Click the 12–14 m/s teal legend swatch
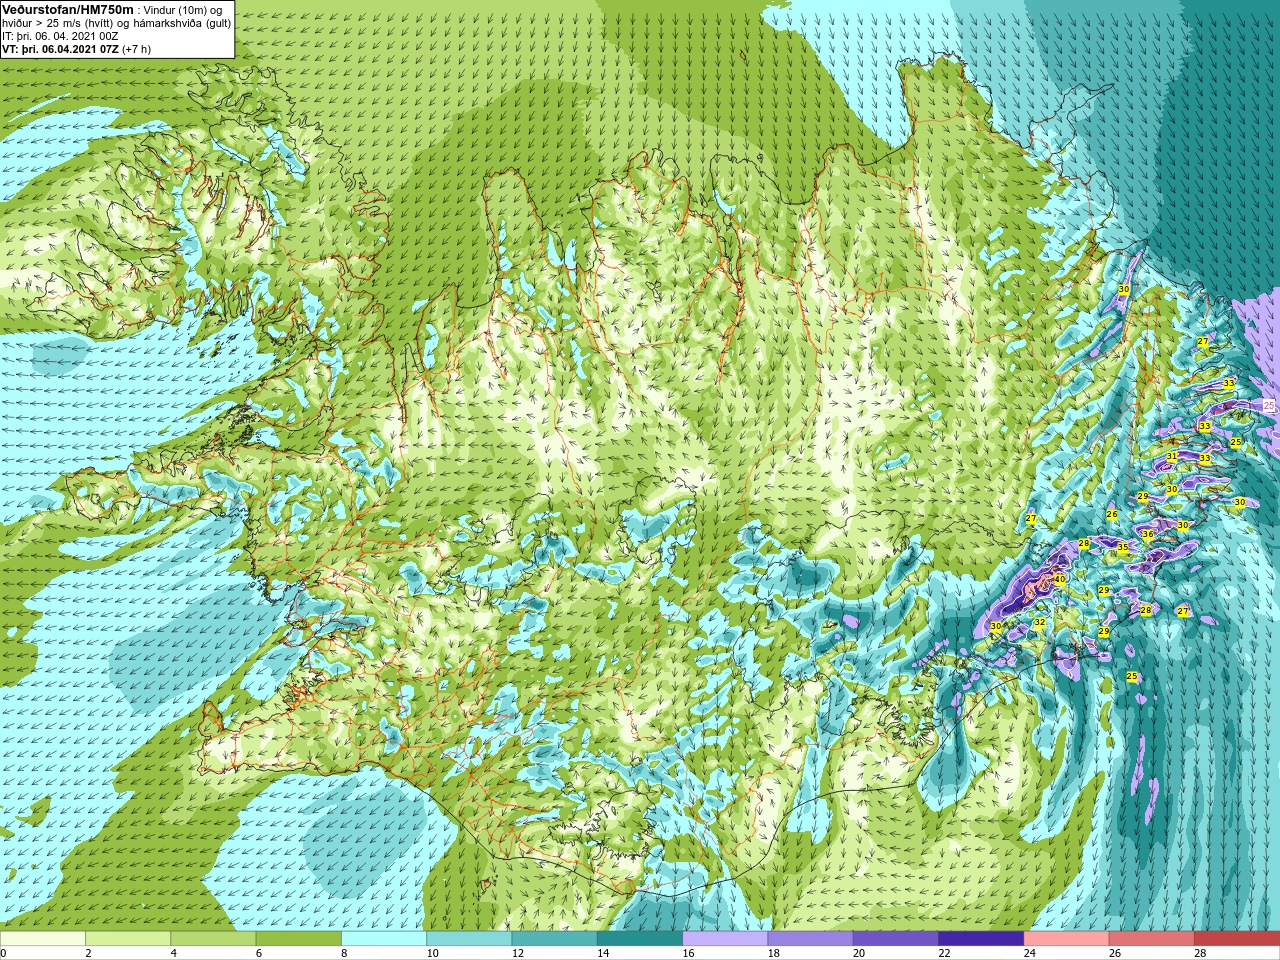The height and width of the screenshot is (960, 1280). [x=555, y=939]
